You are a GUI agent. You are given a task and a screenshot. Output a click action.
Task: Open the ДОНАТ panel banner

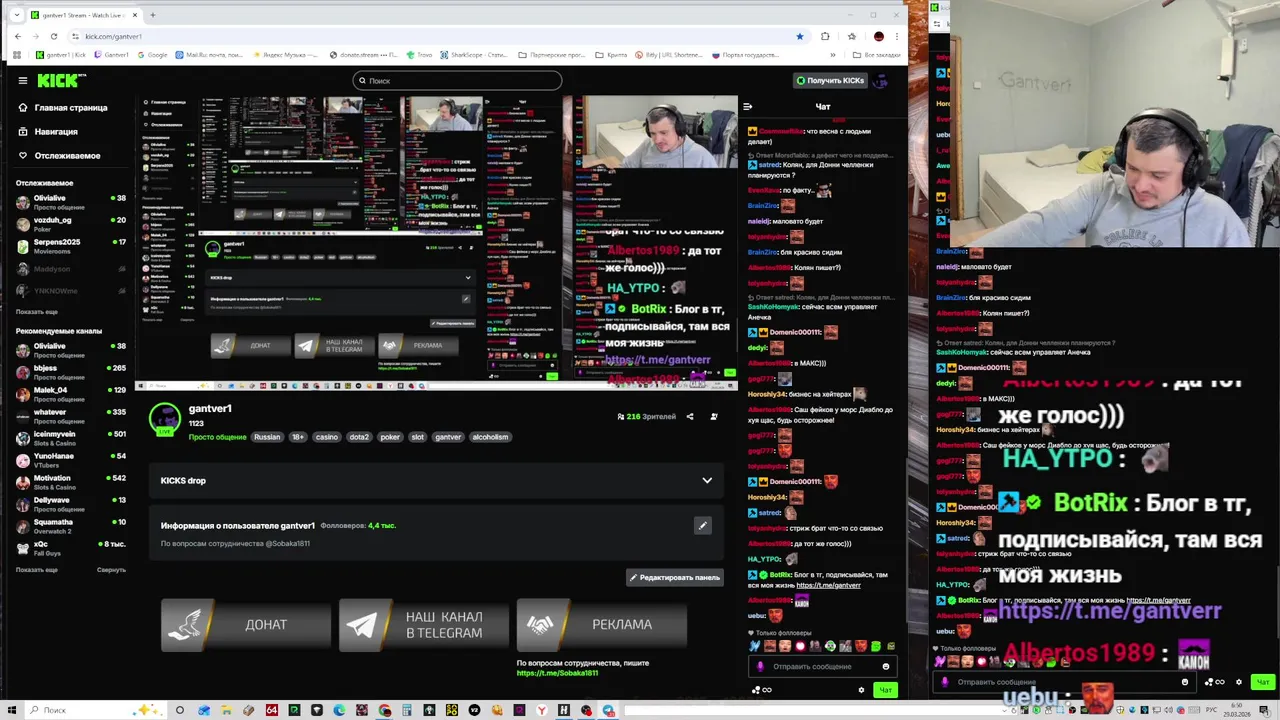(245, 625)
